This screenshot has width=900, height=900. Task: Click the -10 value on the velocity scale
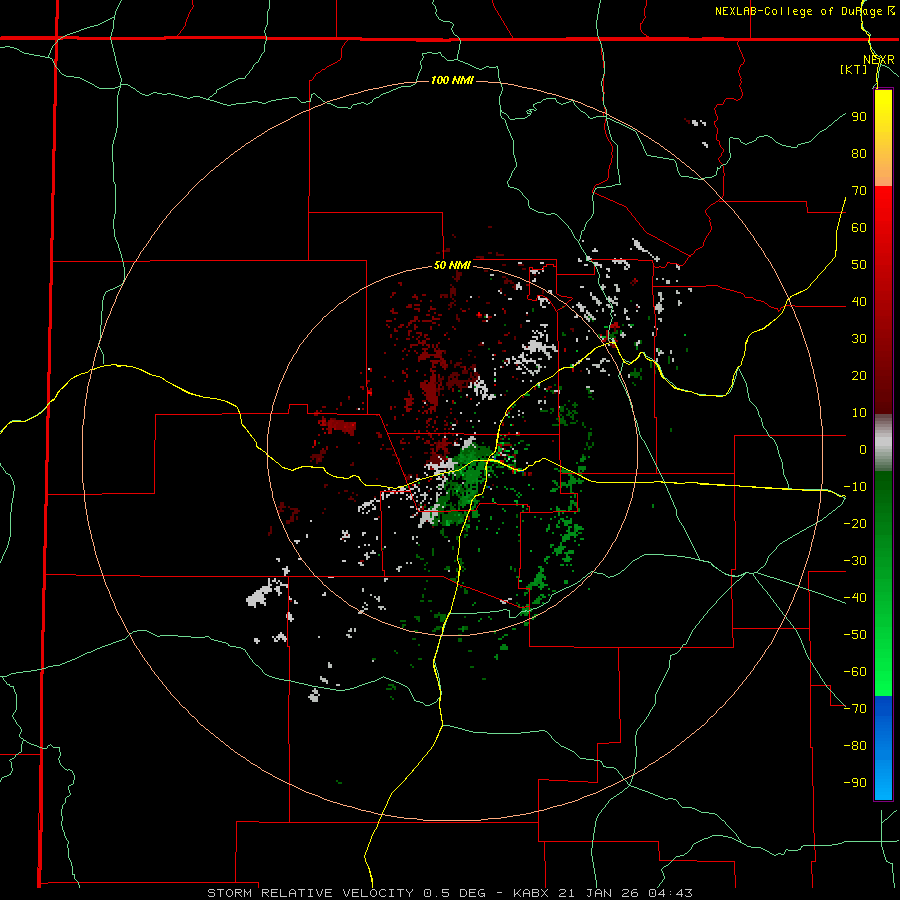[855, 487]
